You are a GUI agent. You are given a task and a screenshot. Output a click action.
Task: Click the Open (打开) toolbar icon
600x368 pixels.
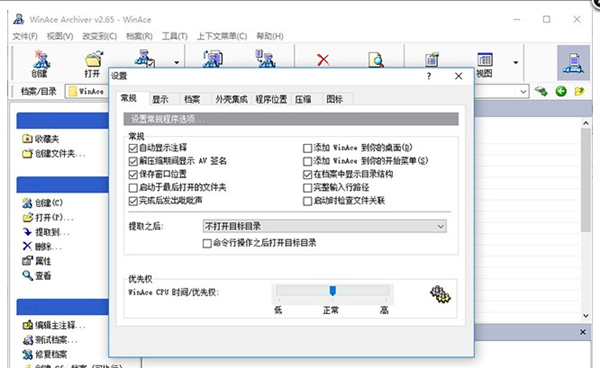pyautogui.click(x=93, y=63)
